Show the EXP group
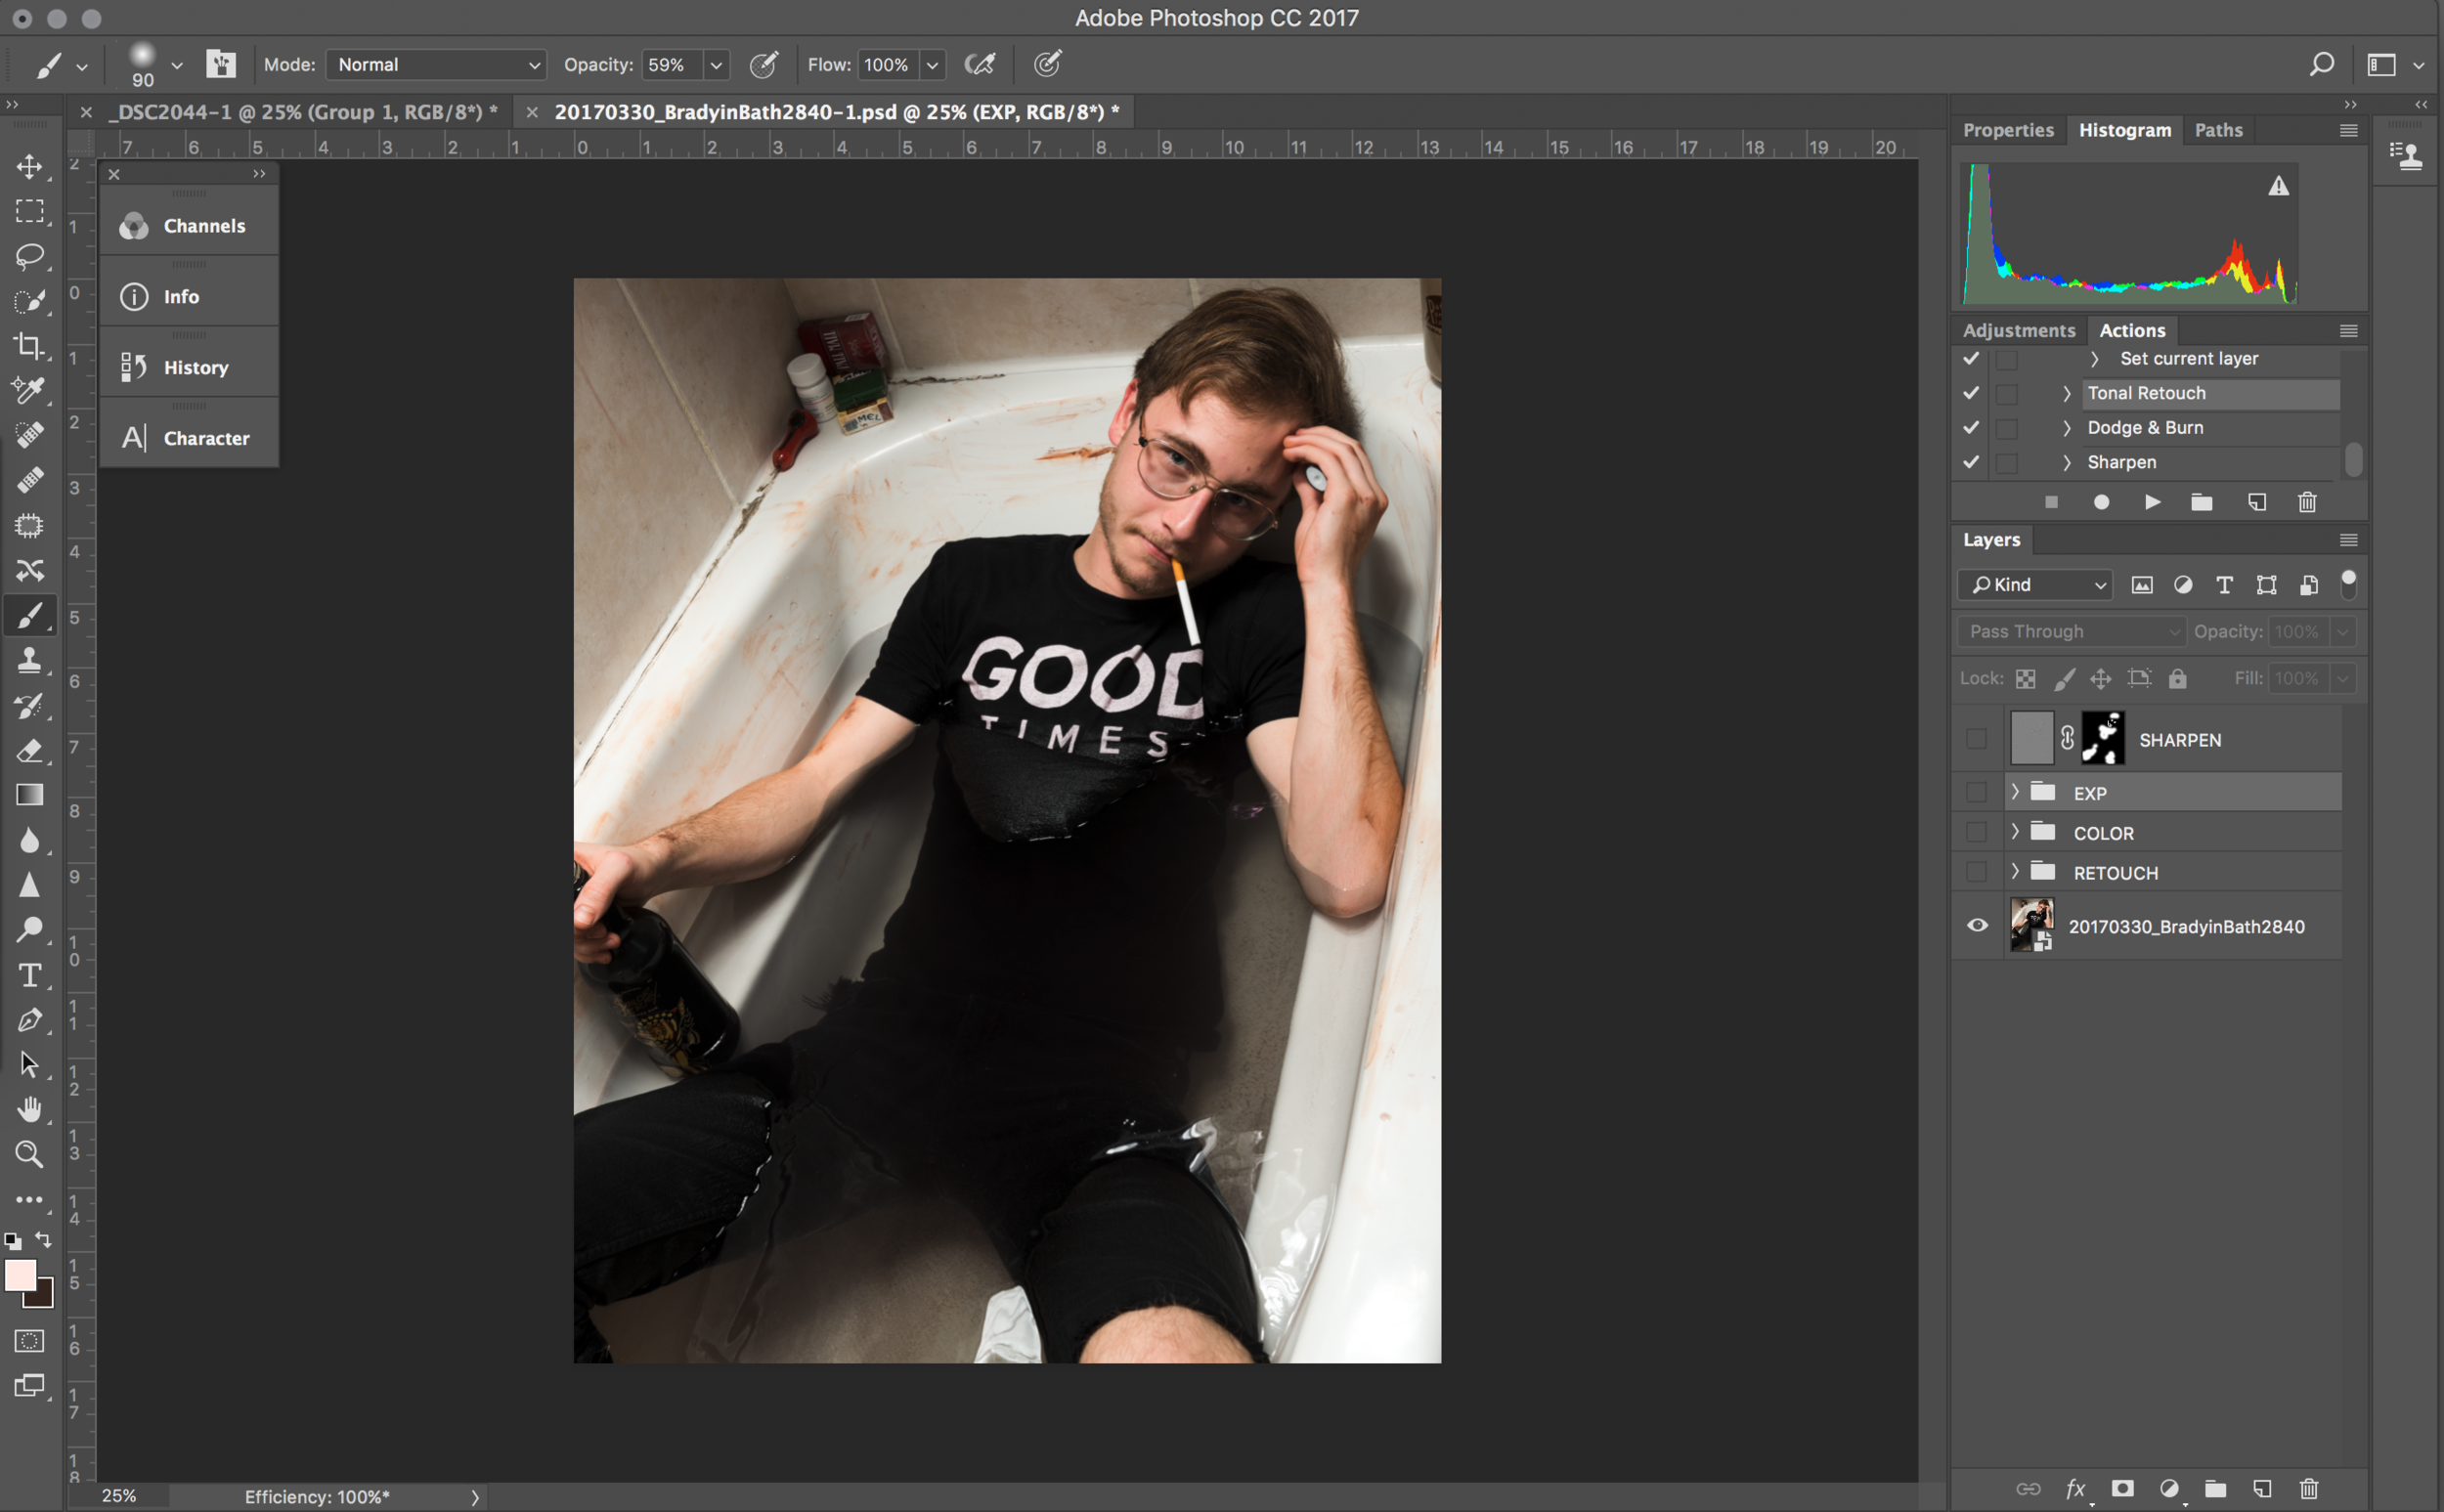Viewport: 2444px width, 1512px height. 1976,792
